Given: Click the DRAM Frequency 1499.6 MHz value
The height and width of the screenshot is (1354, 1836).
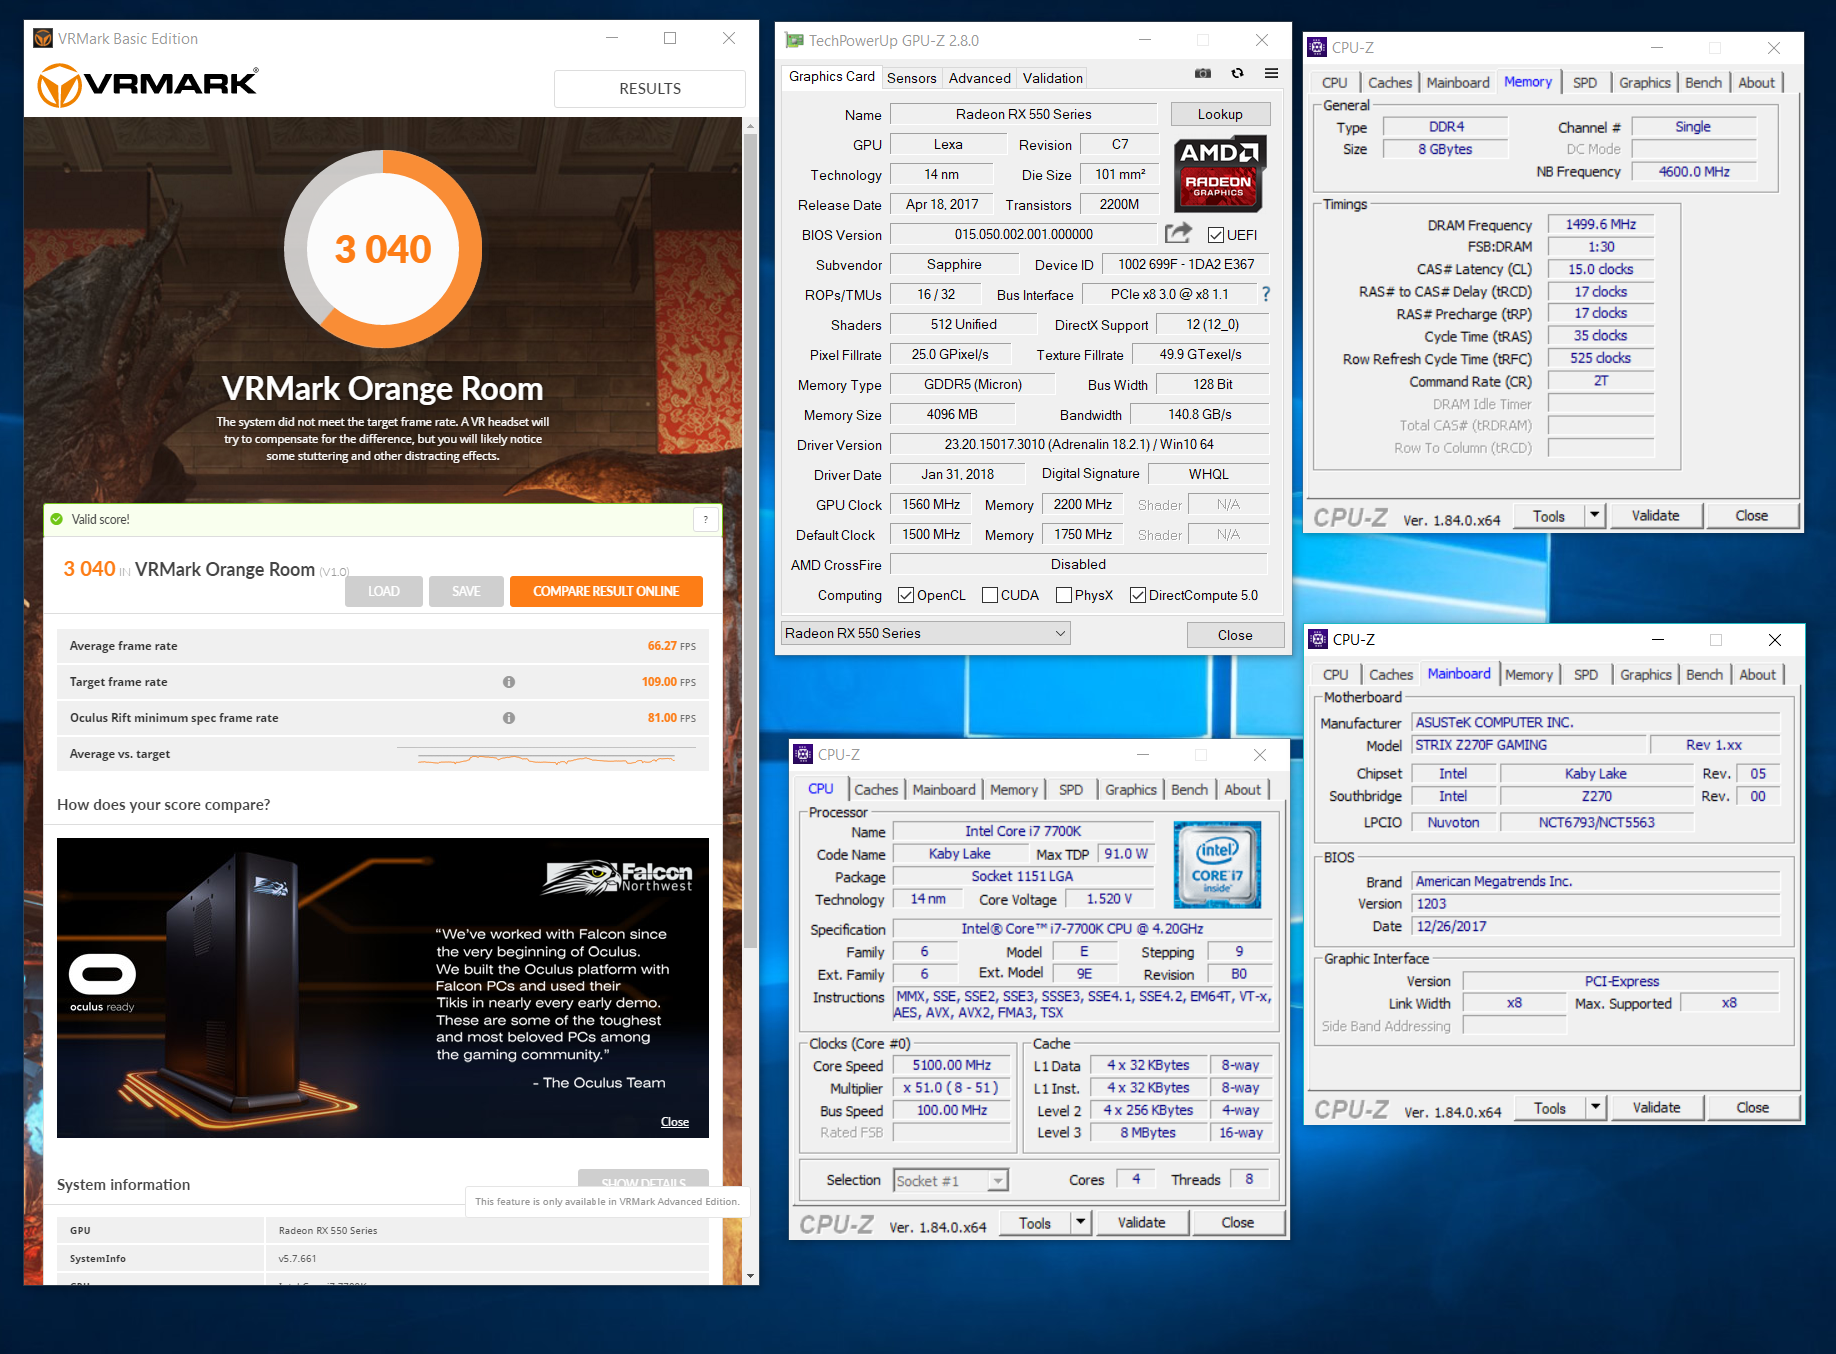Looking at the screenshot, I should pyautogui.click(x=1600, y=224).
